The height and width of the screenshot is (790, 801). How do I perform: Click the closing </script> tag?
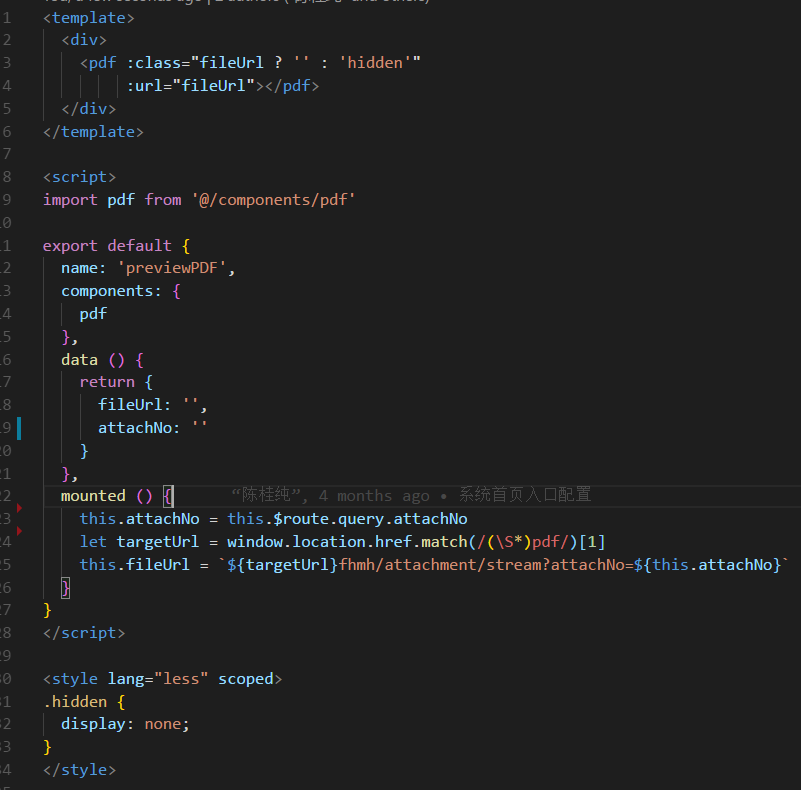tap(84, 632)
